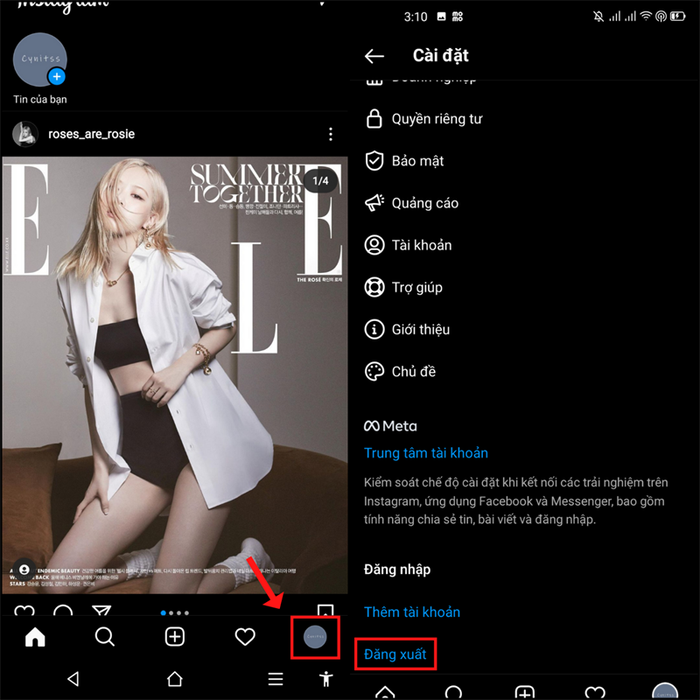Tap Android back triangle button

point(73,679)
